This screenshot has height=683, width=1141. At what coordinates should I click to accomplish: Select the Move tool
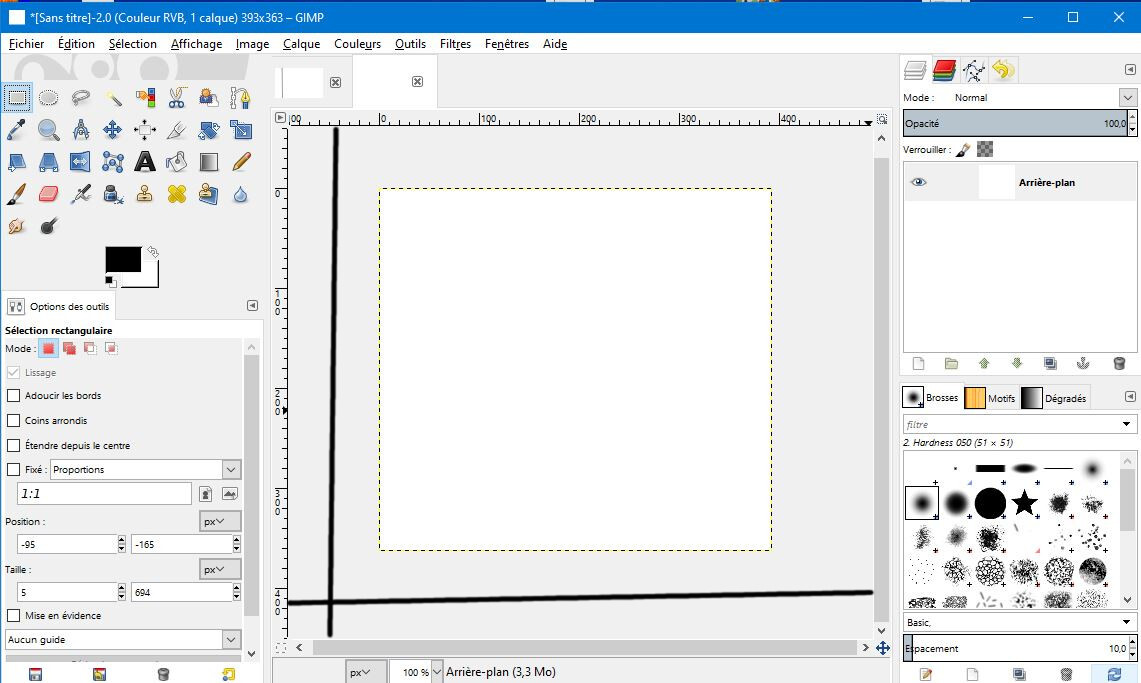(x=113, y=129)
